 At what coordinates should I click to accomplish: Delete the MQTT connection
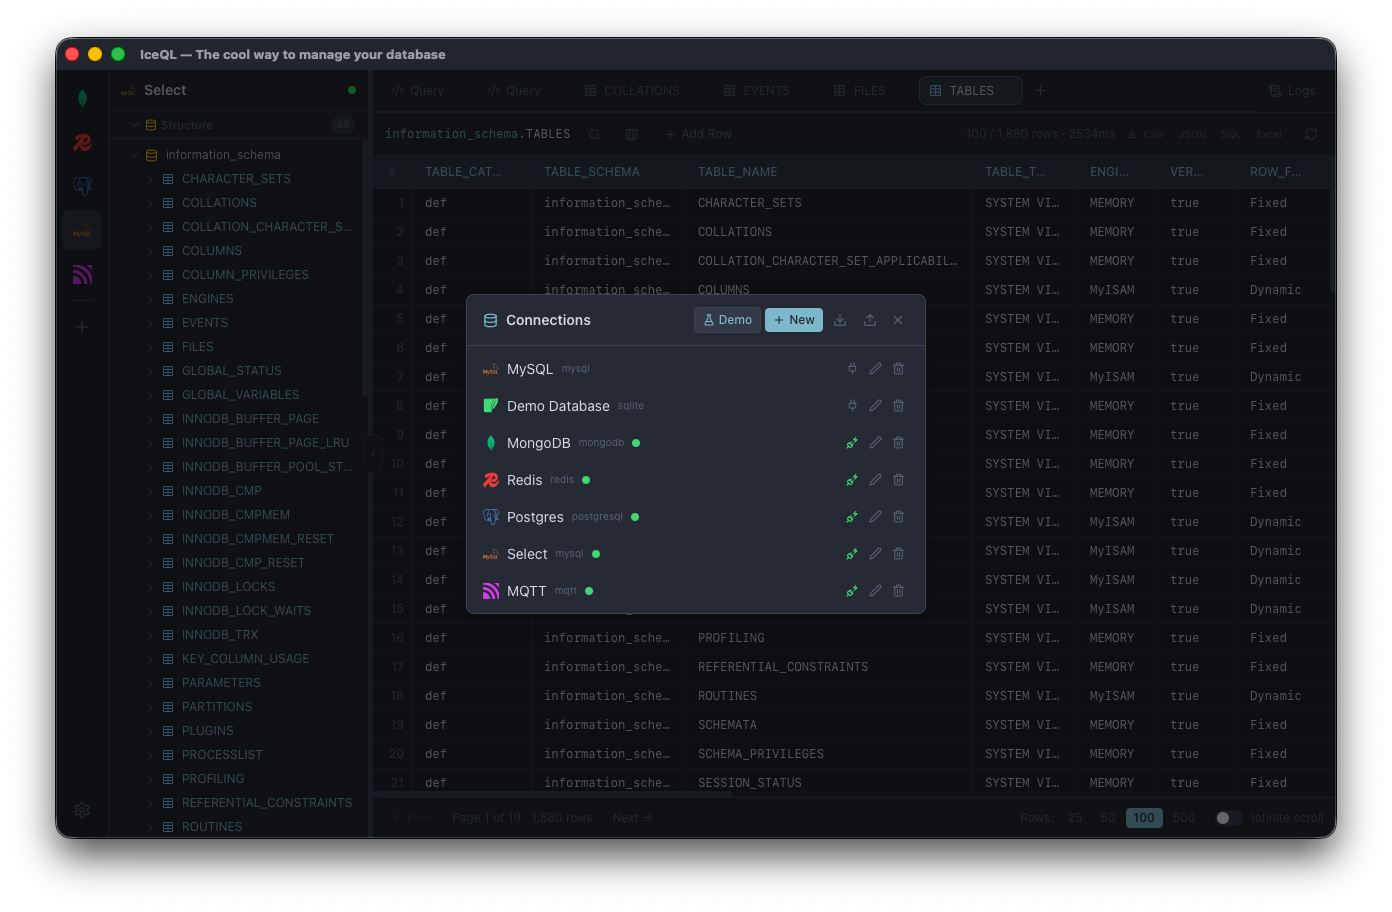click(898, 591)
